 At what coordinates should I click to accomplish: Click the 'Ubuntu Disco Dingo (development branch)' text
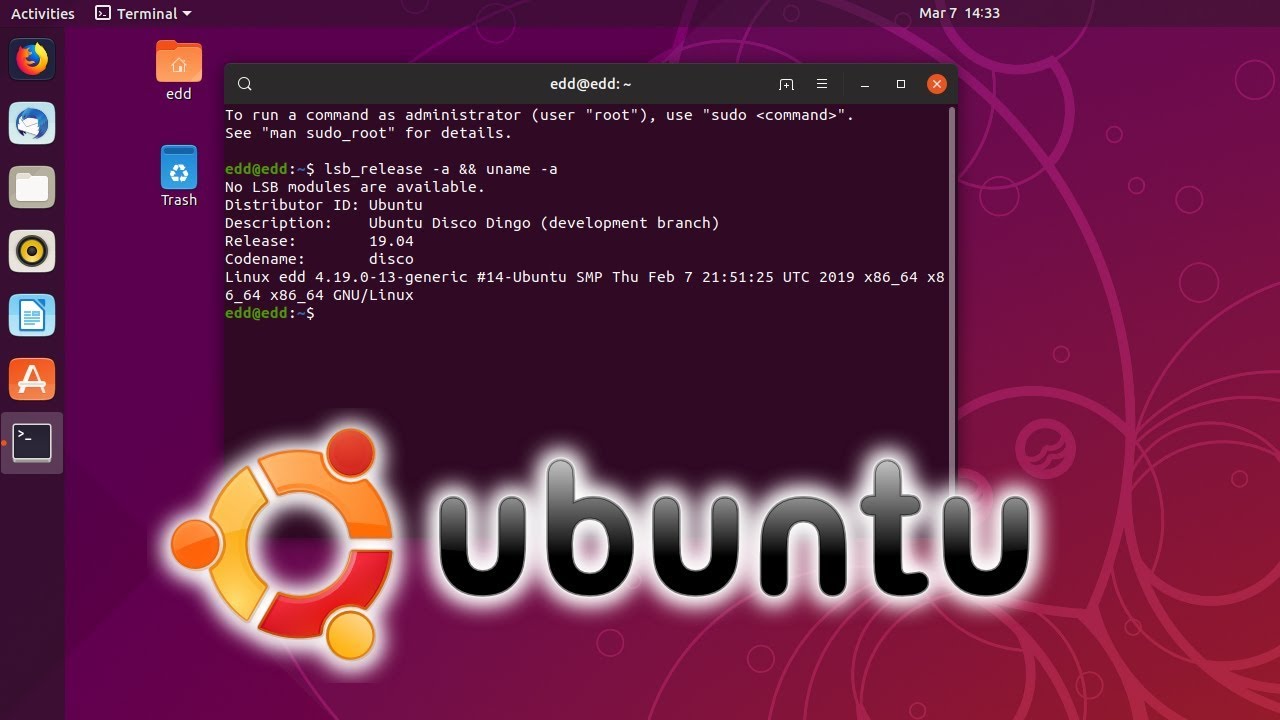[x=544, y=223]
